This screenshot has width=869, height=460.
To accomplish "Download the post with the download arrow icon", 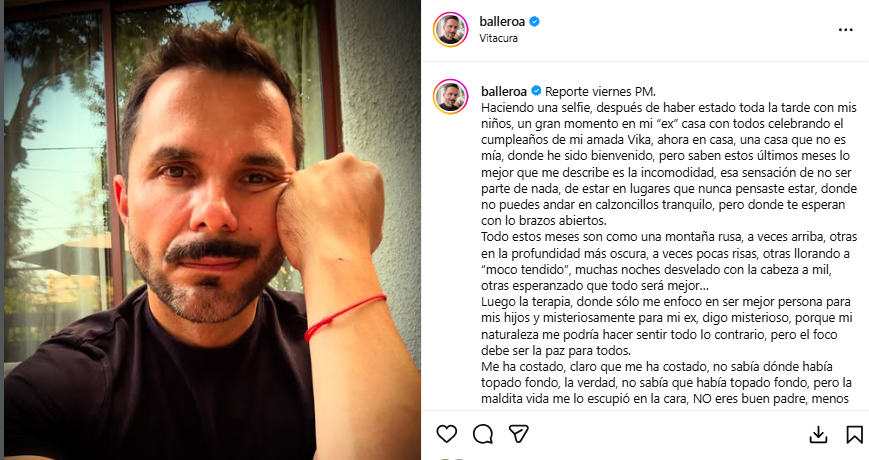I will point(818,435).
